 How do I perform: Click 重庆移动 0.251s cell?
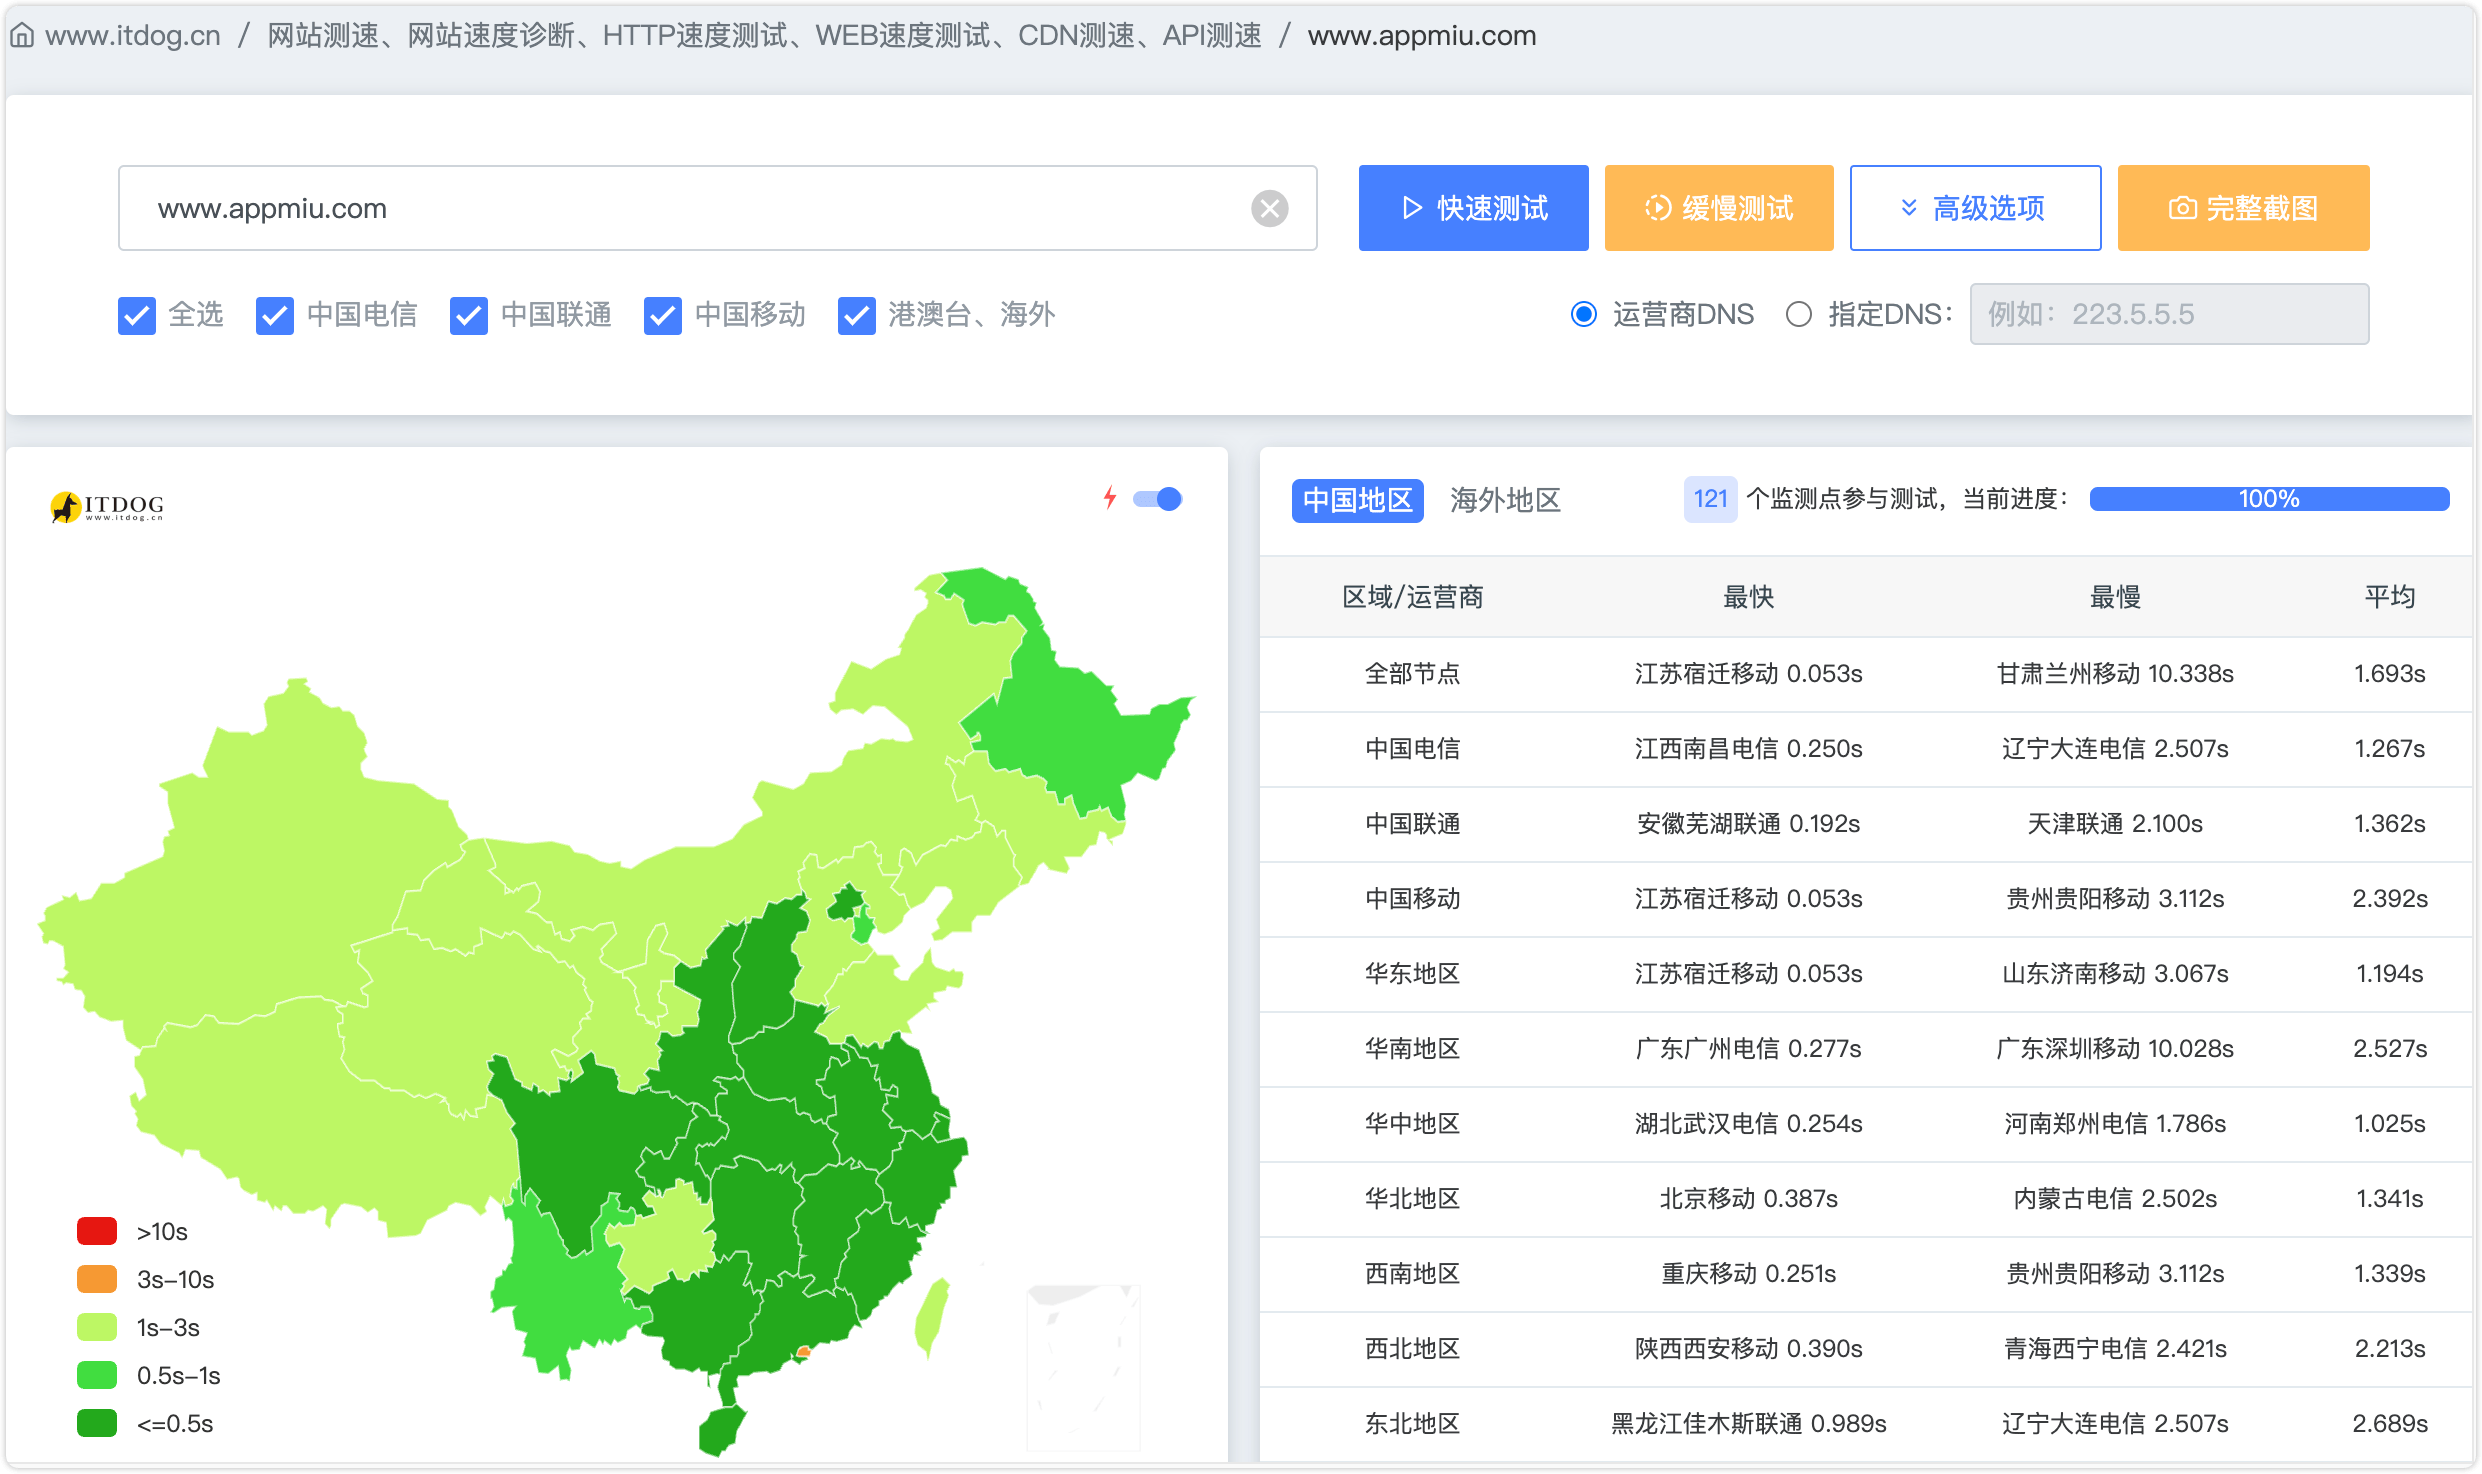tap(1748, 1273)
